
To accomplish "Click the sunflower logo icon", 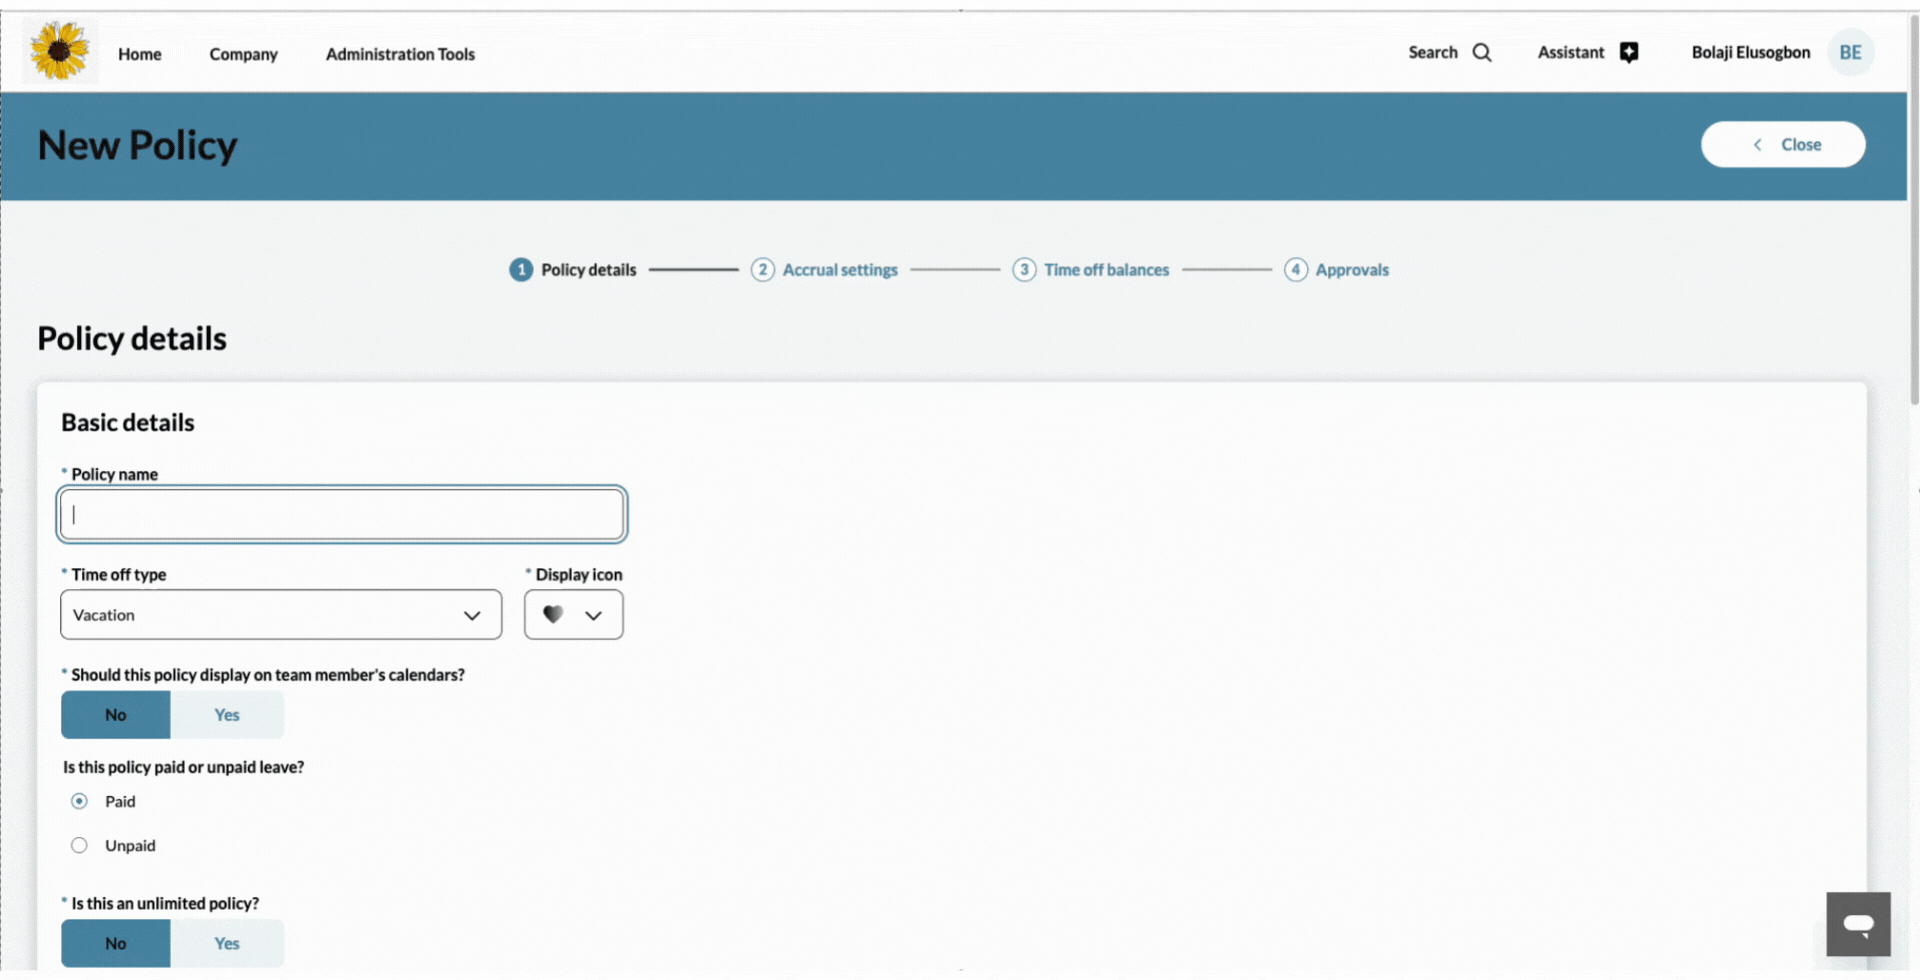I will (59, 51).
